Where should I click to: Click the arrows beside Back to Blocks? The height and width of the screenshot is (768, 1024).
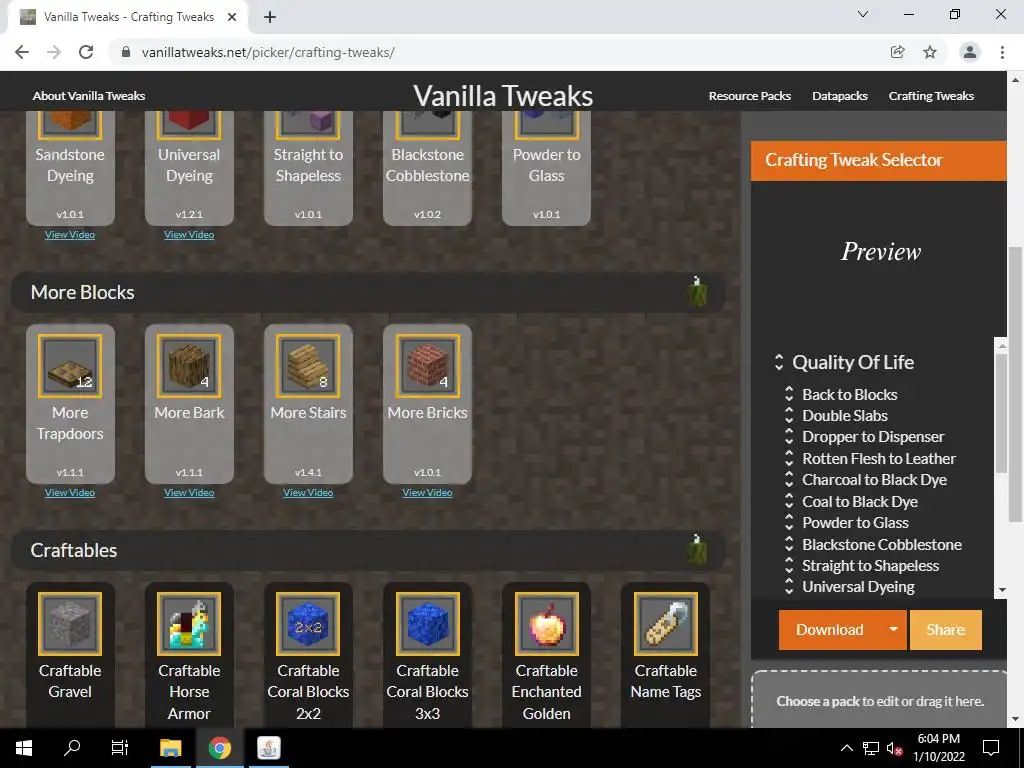click(789, 394)
